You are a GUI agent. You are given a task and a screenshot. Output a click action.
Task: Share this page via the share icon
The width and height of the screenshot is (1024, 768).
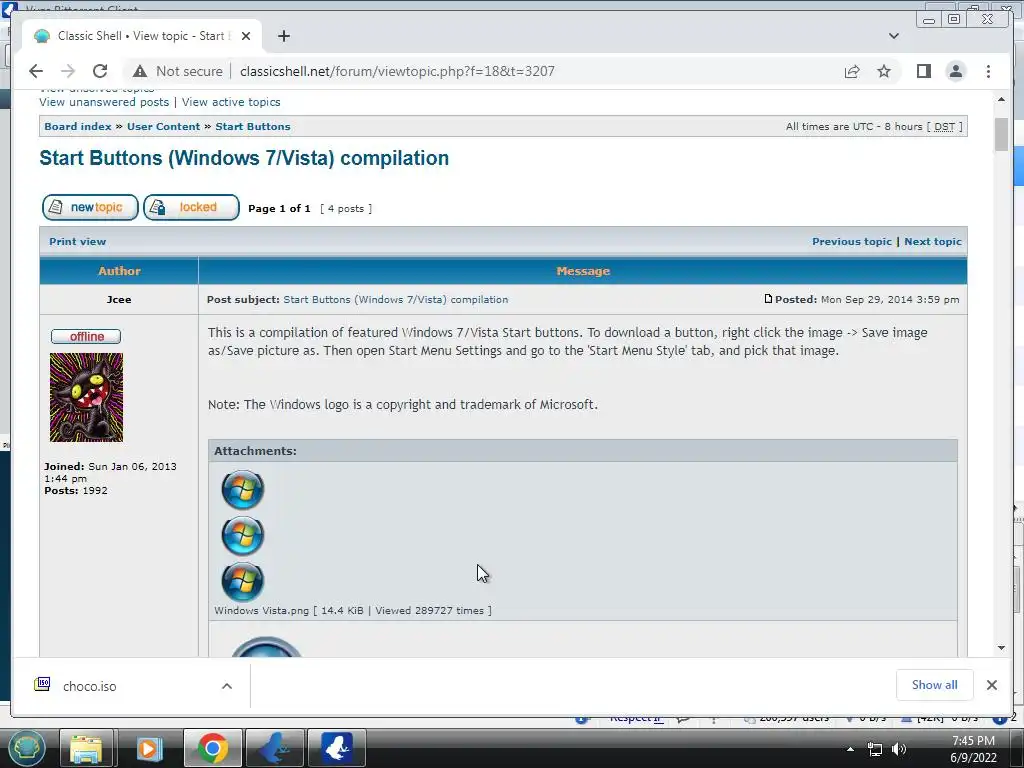(852, 71)
